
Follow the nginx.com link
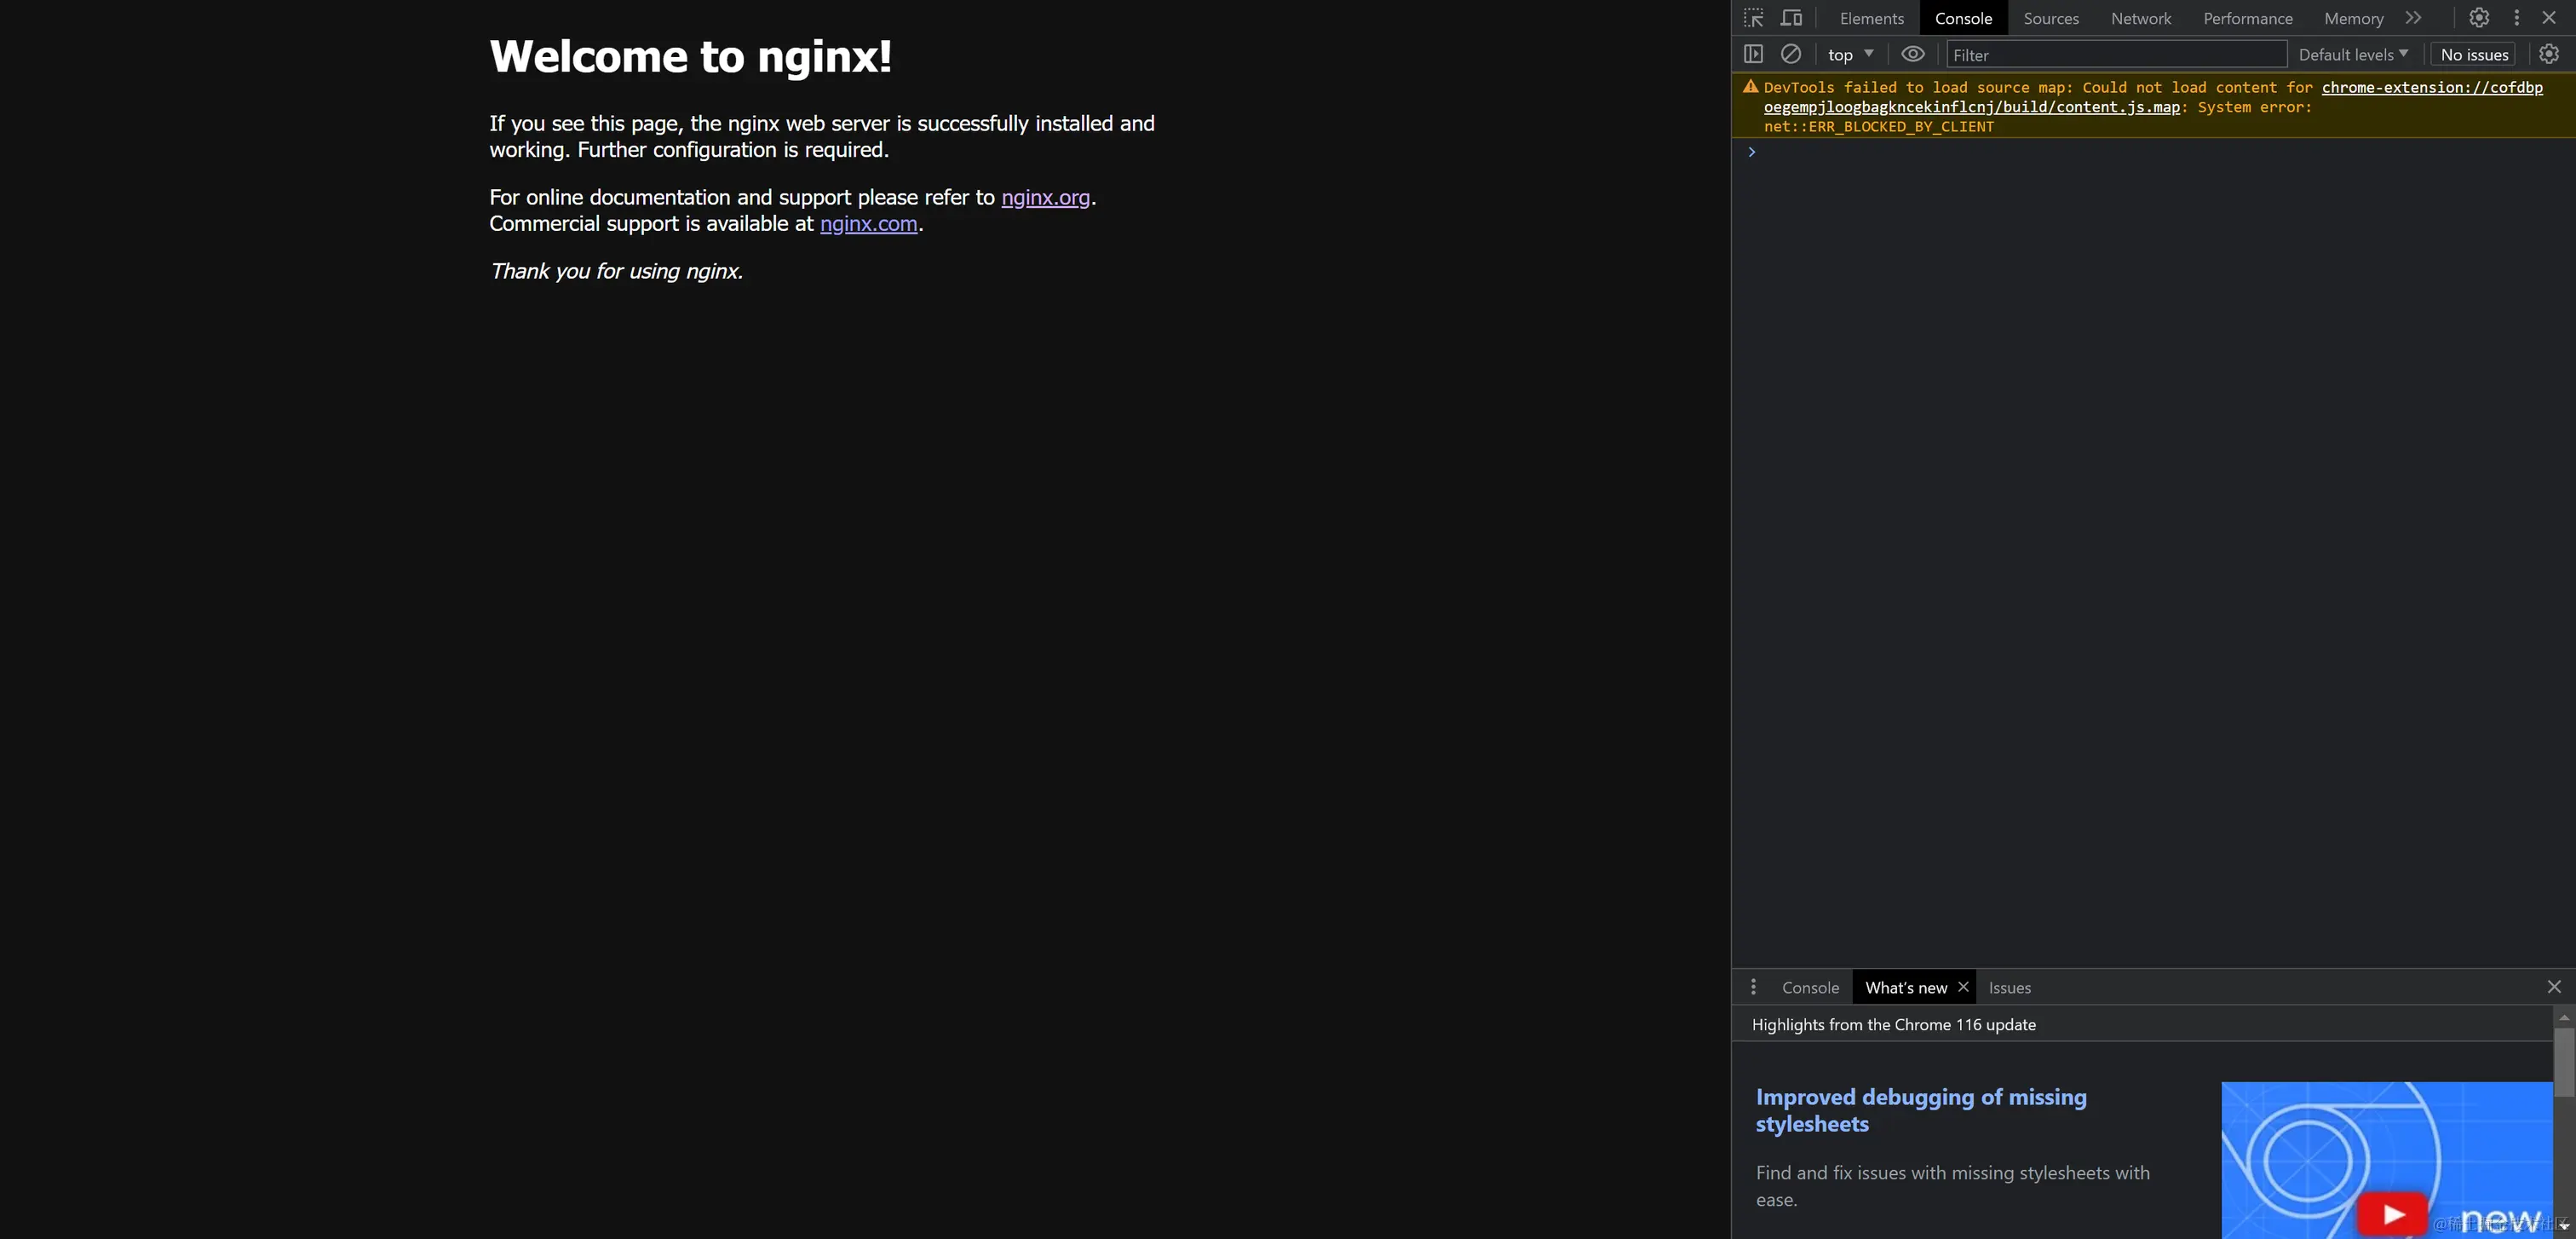pos(868,223)
